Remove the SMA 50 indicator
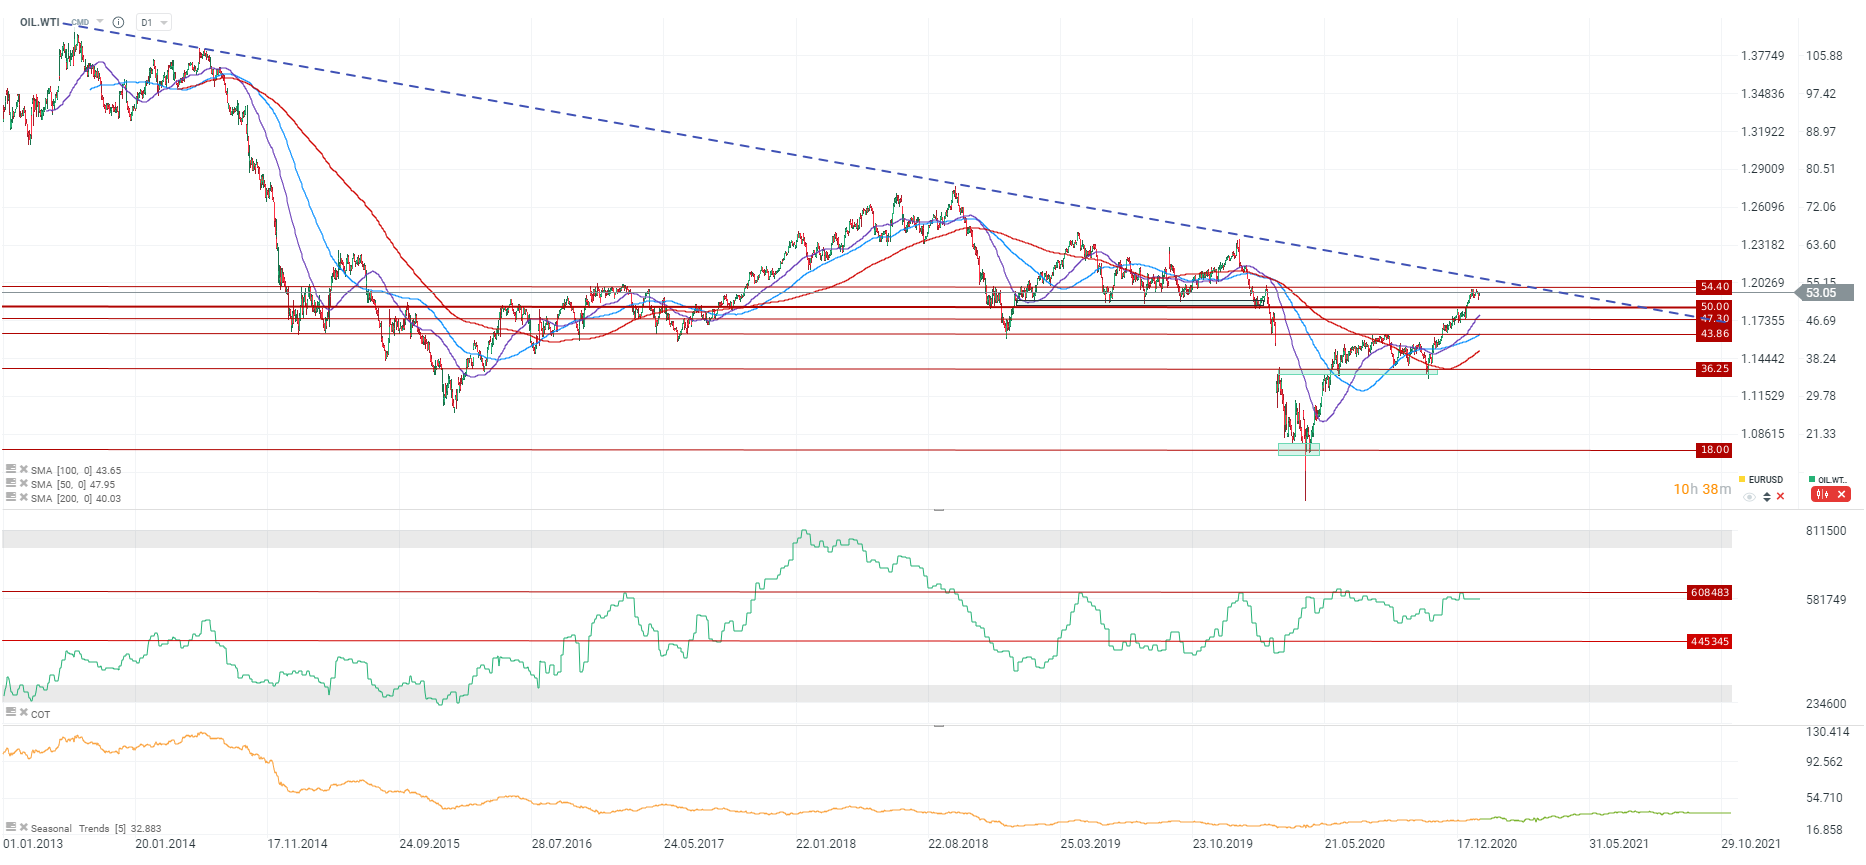 tap(23, 483)
